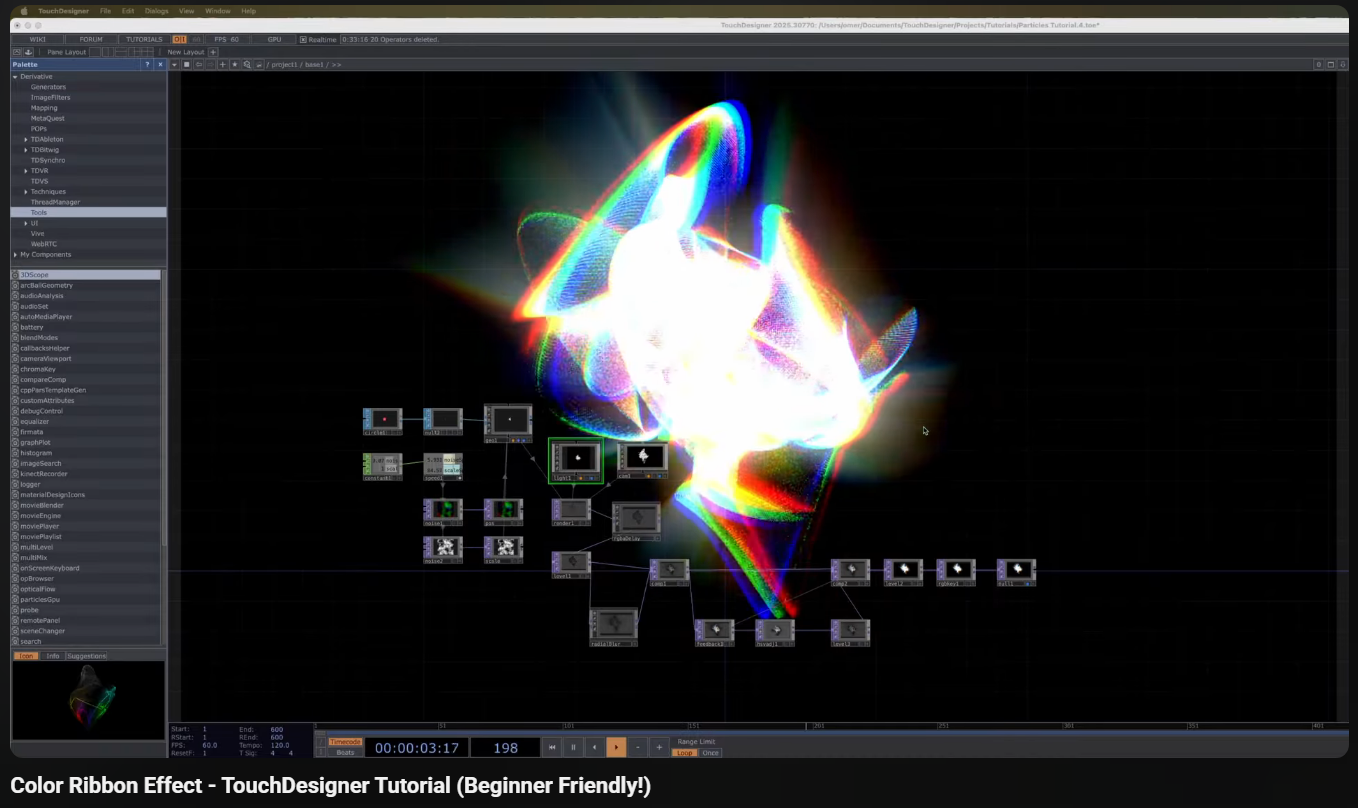Expand My Components in Palette tree
1358x808 pixels.
pyautogui.click(x=15, y=255)
